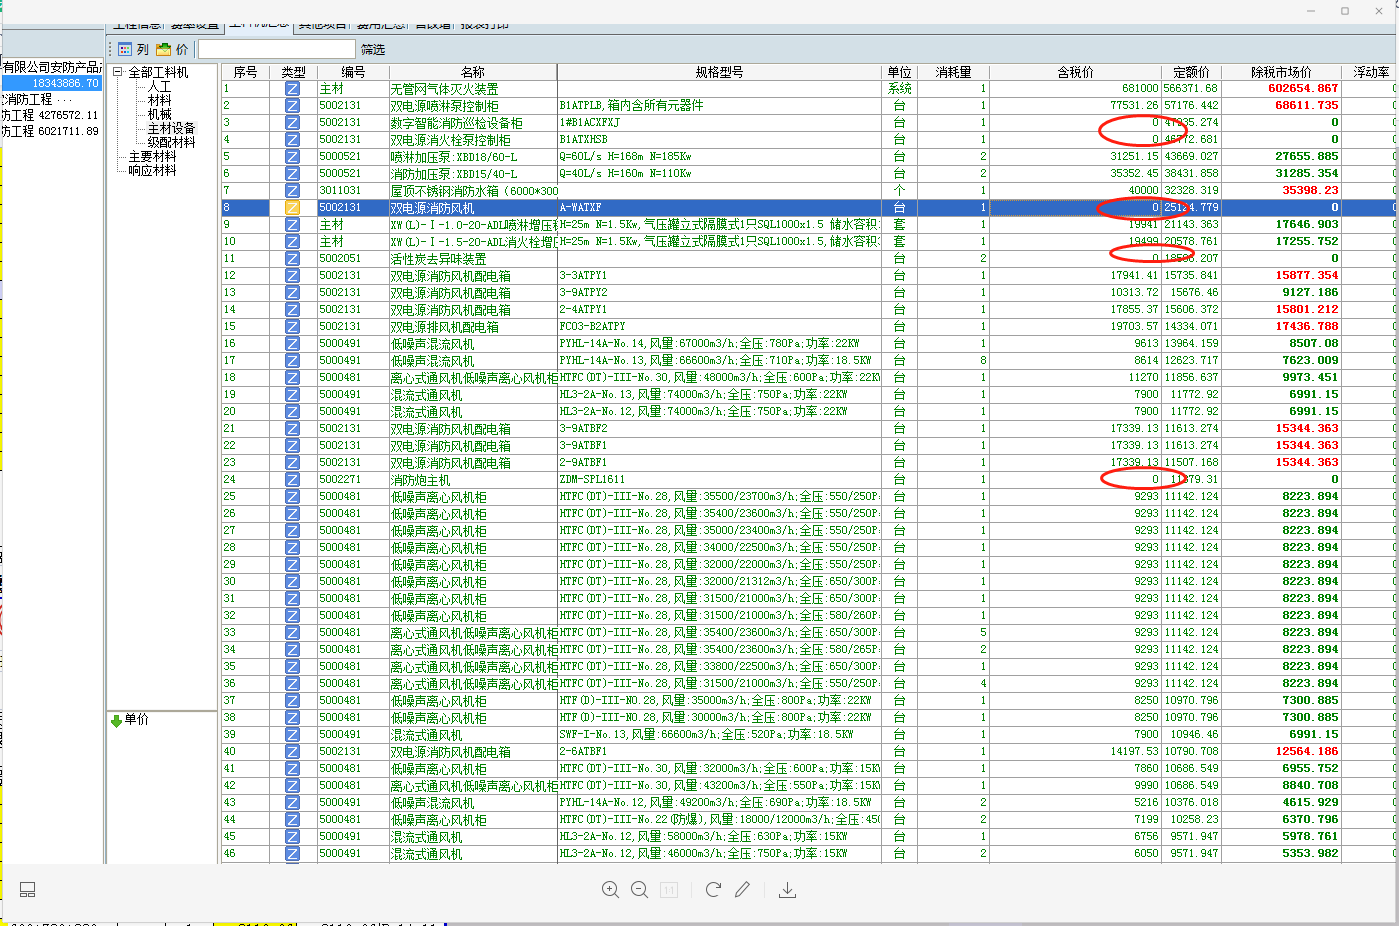The image size is (1399, 926).
Task: Select the 主材设备 tree item
Action: pos(171,129)
